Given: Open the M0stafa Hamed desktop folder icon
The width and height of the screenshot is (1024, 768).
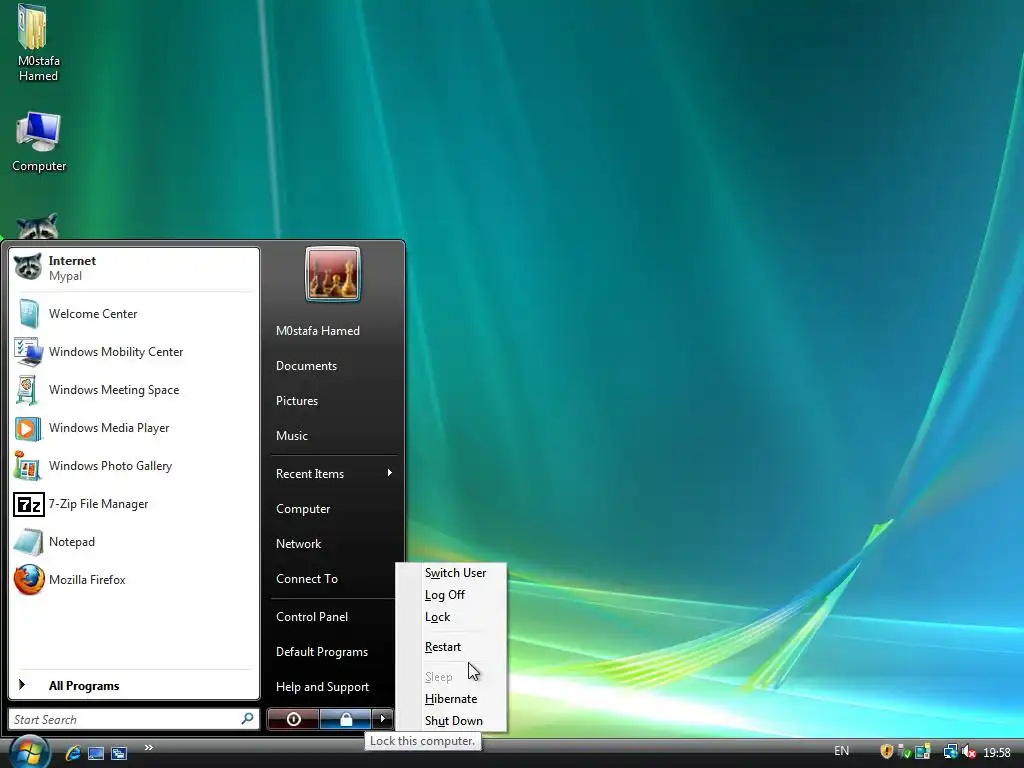Looking at the screenshot, I should [38, 43].
